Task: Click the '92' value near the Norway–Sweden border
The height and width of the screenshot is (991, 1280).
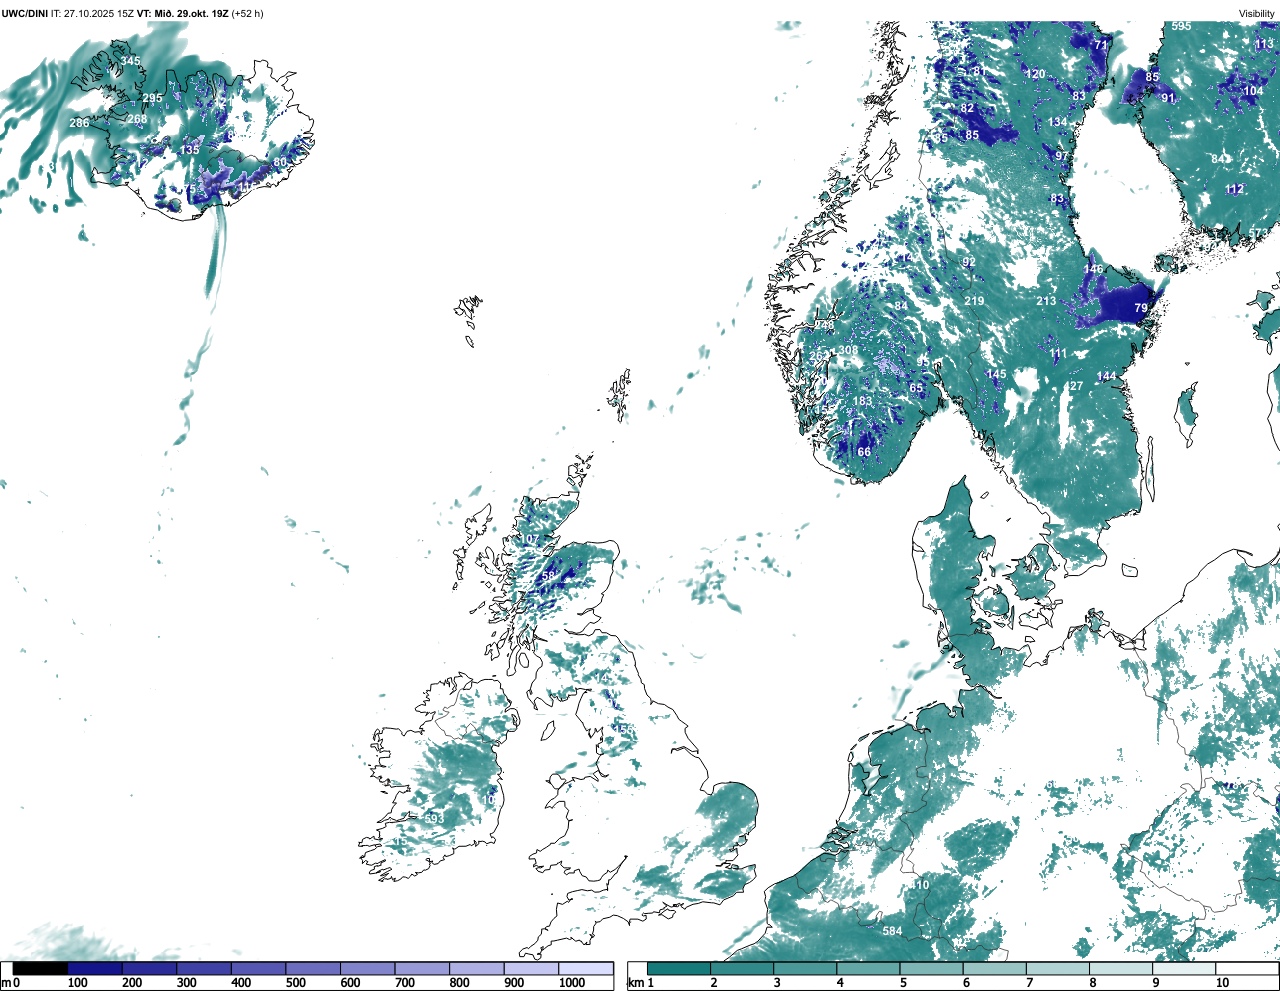Action: [969, 263]
